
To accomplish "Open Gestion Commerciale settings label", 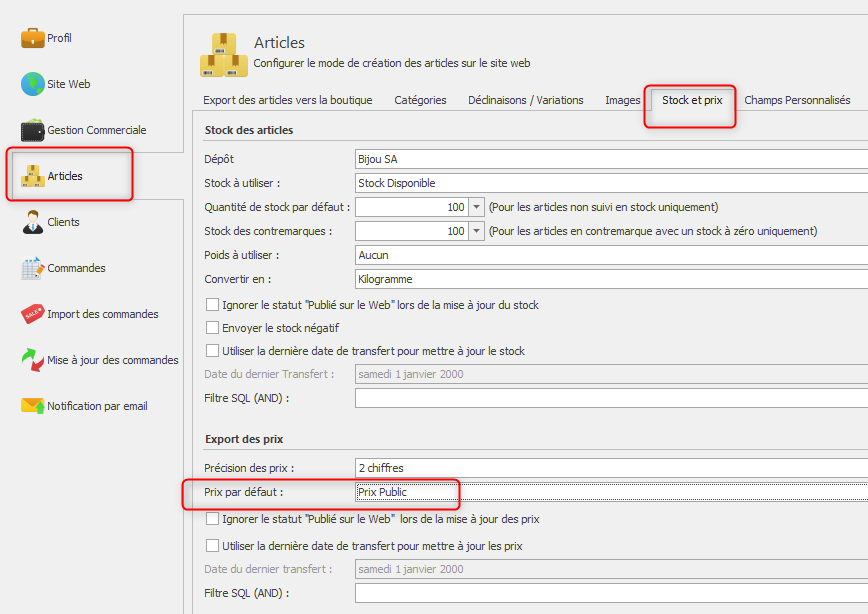I will 97,130.
